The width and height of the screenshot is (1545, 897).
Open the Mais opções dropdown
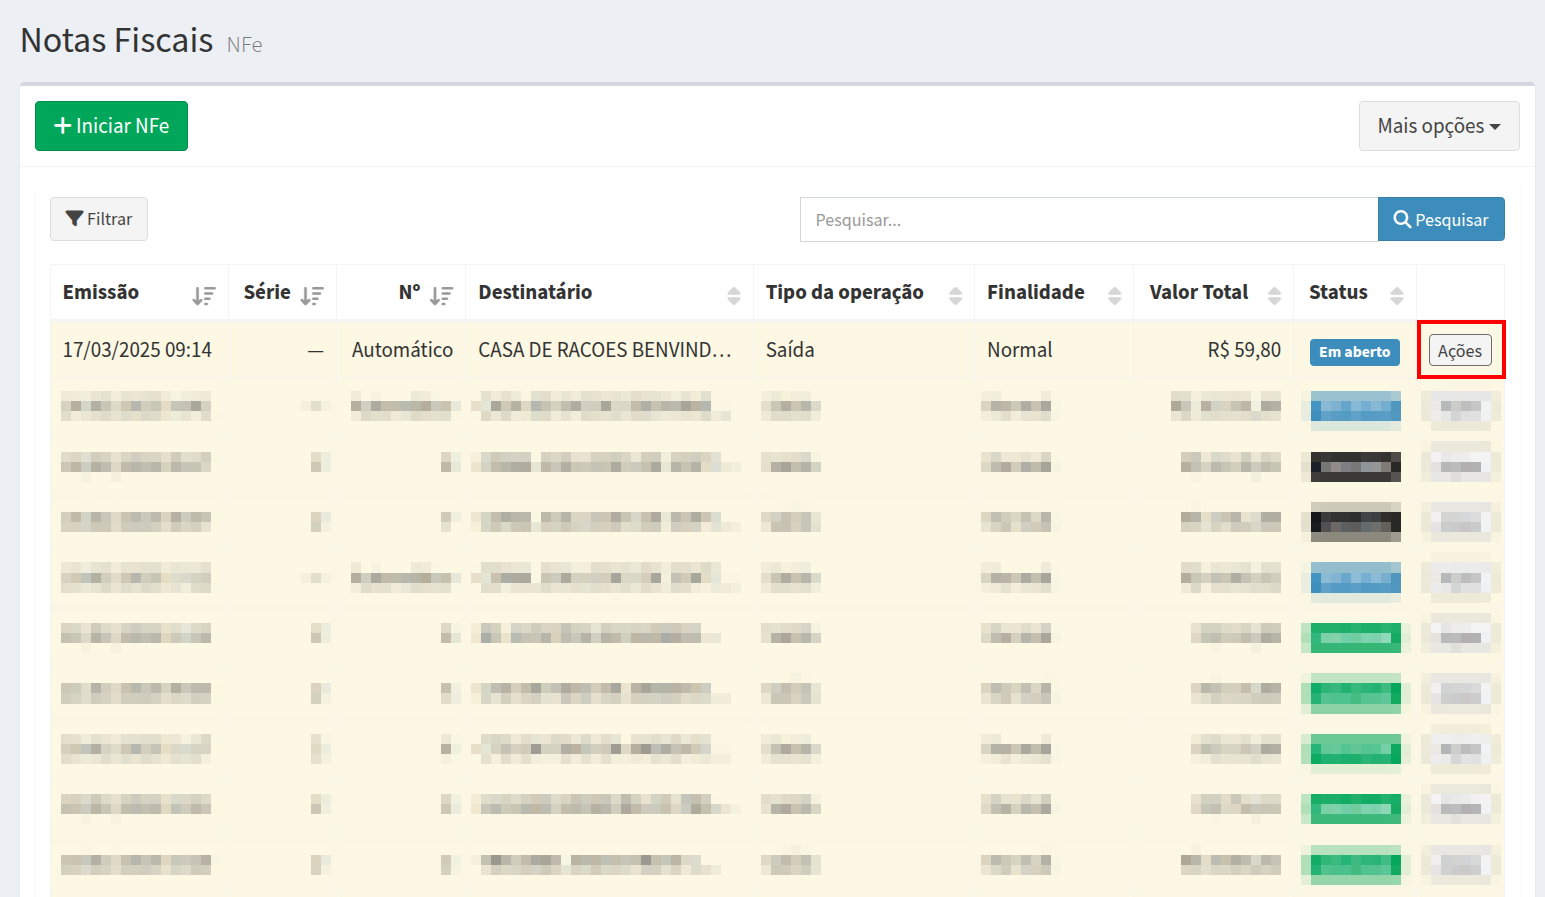point(1438,126)
